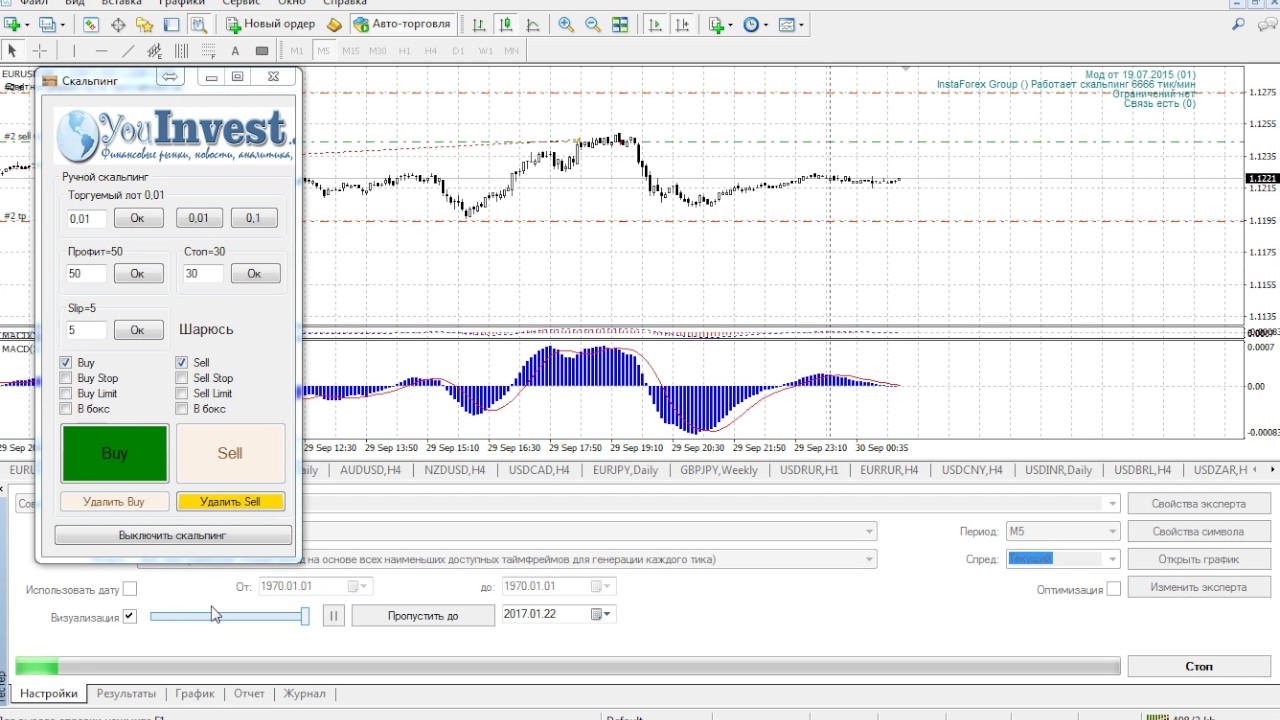Check the 'Использовать дату' checkbox
The image size is (1280, 720).
click(130, 590)
